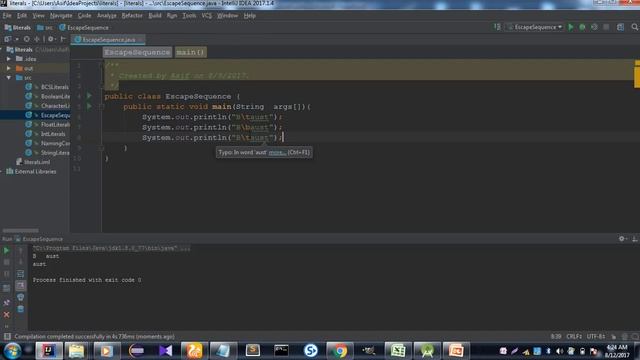Toggle soft-wrap in the Run console
Screen dimensions: 640x360
point(20,274)
